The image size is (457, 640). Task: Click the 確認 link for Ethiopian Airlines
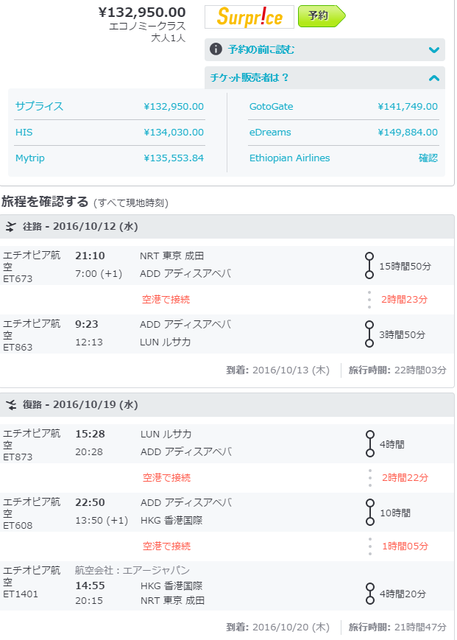(x=428, y=158)
